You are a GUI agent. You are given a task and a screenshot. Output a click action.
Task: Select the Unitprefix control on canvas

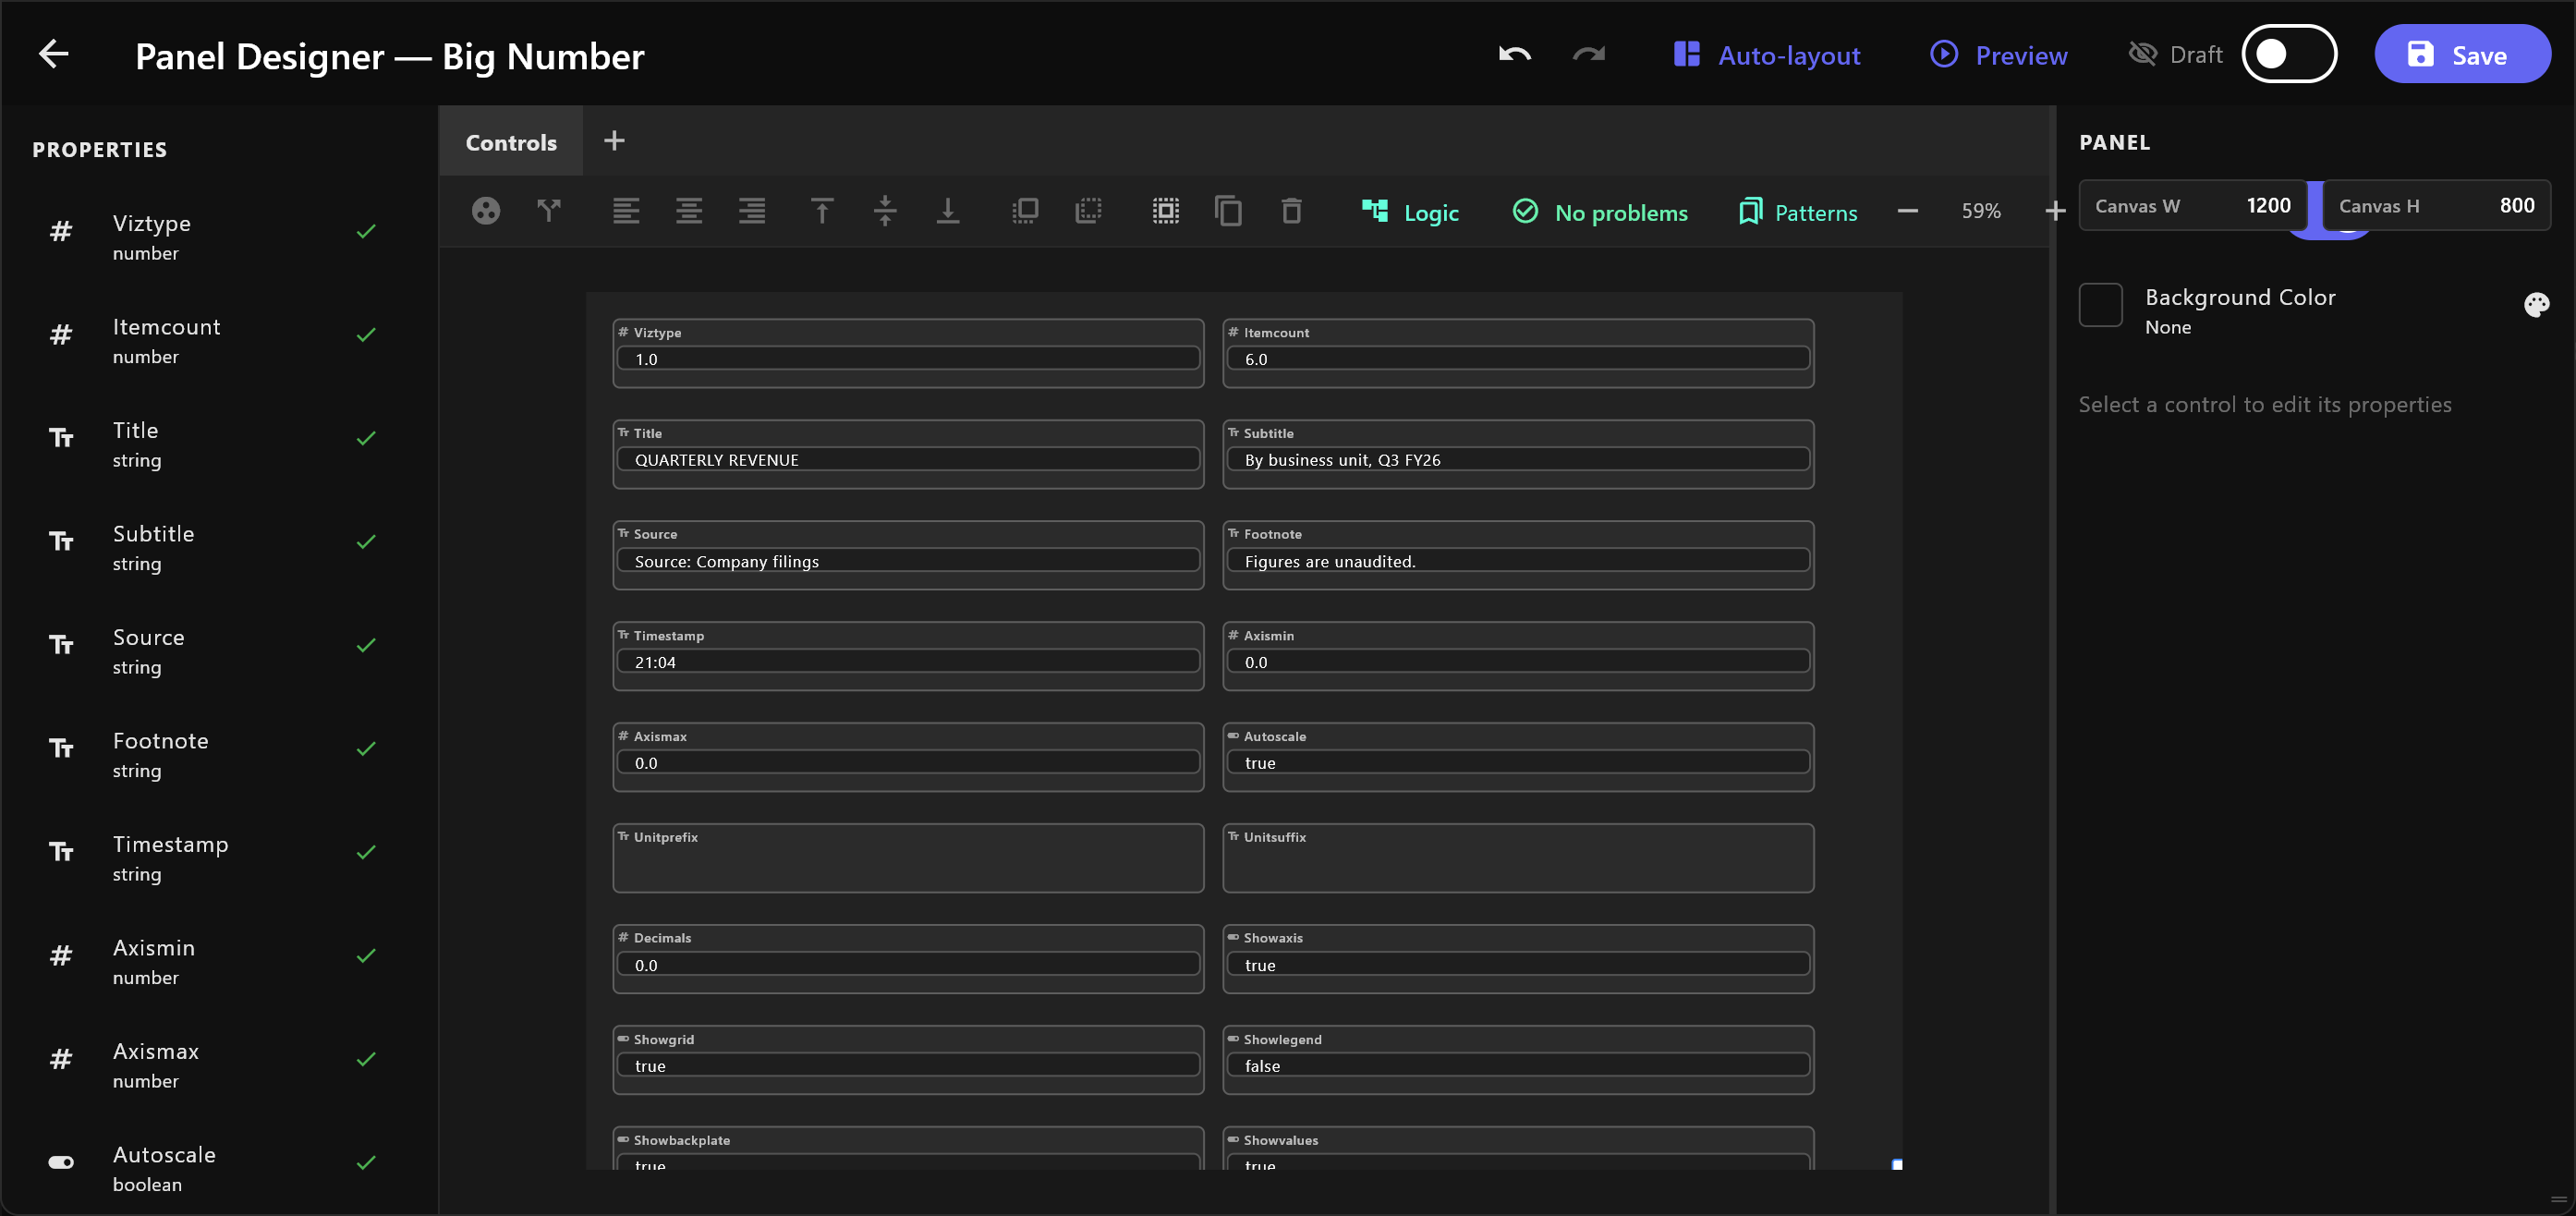(x=908, y=858)
